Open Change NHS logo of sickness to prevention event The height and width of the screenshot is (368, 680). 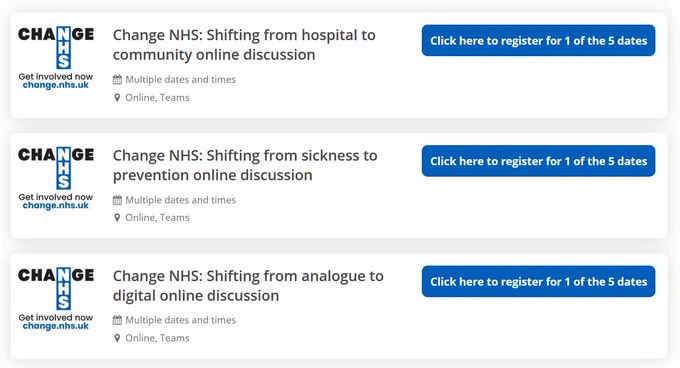[56, 178]
